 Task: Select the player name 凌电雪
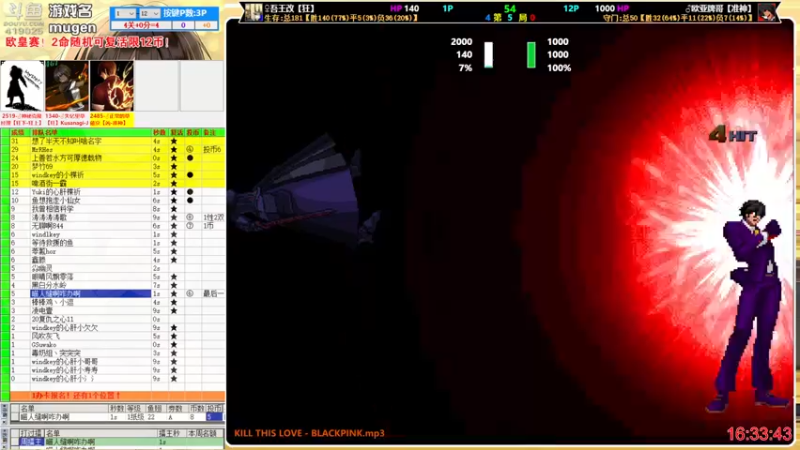42,311
